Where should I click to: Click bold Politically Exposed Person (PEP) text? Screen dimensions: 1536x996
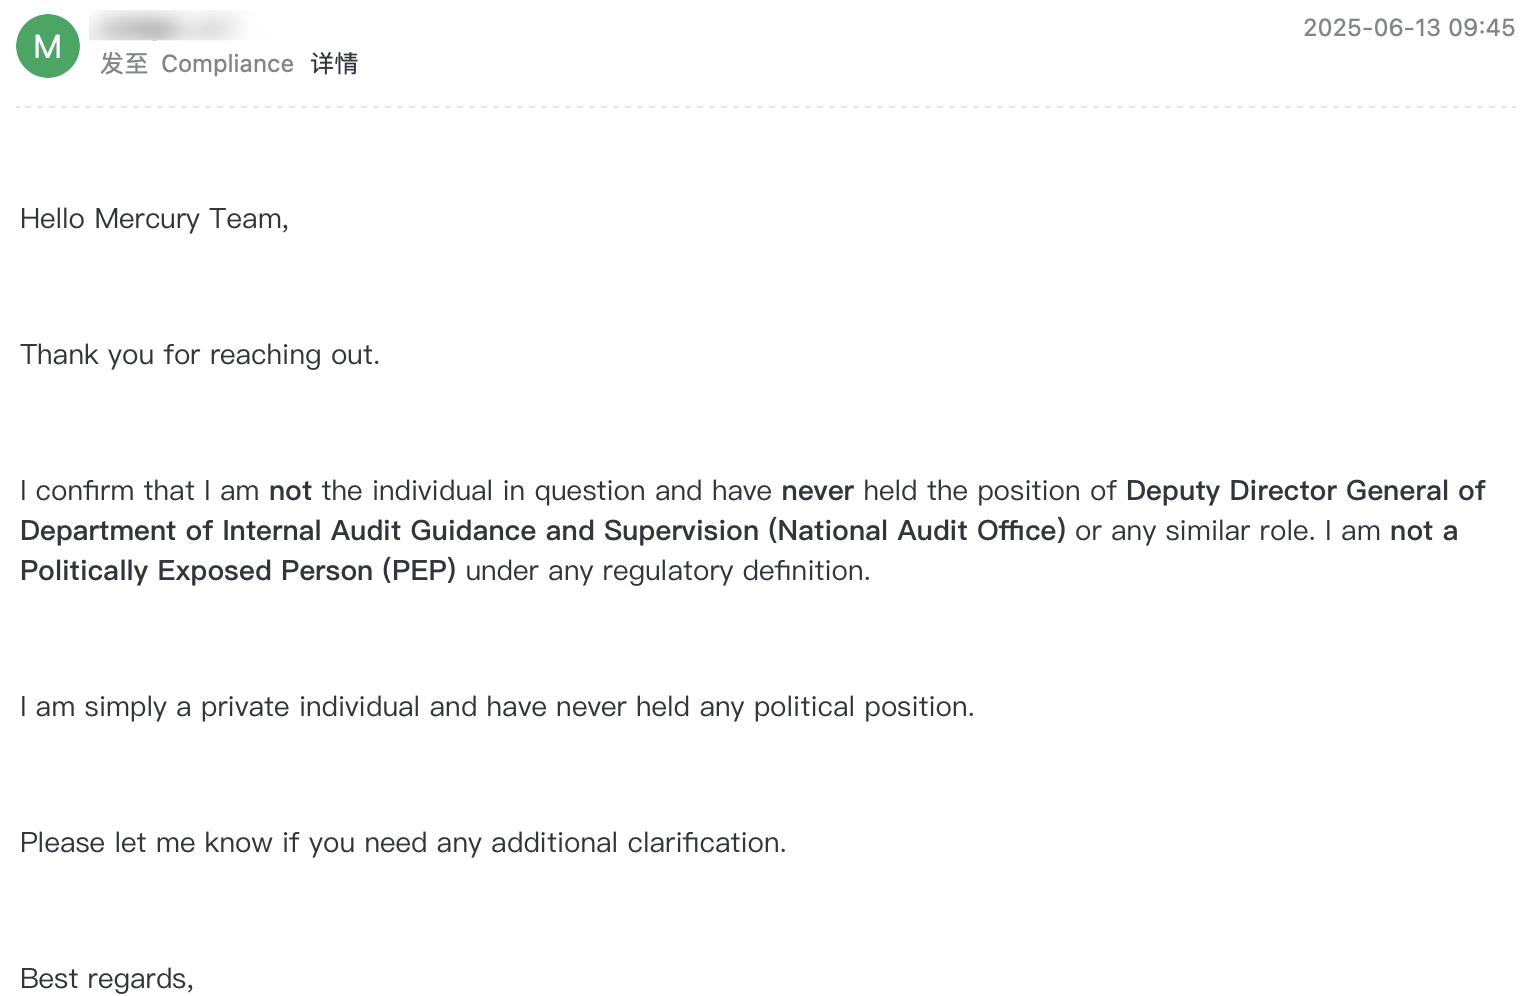[x=238, y=571]
